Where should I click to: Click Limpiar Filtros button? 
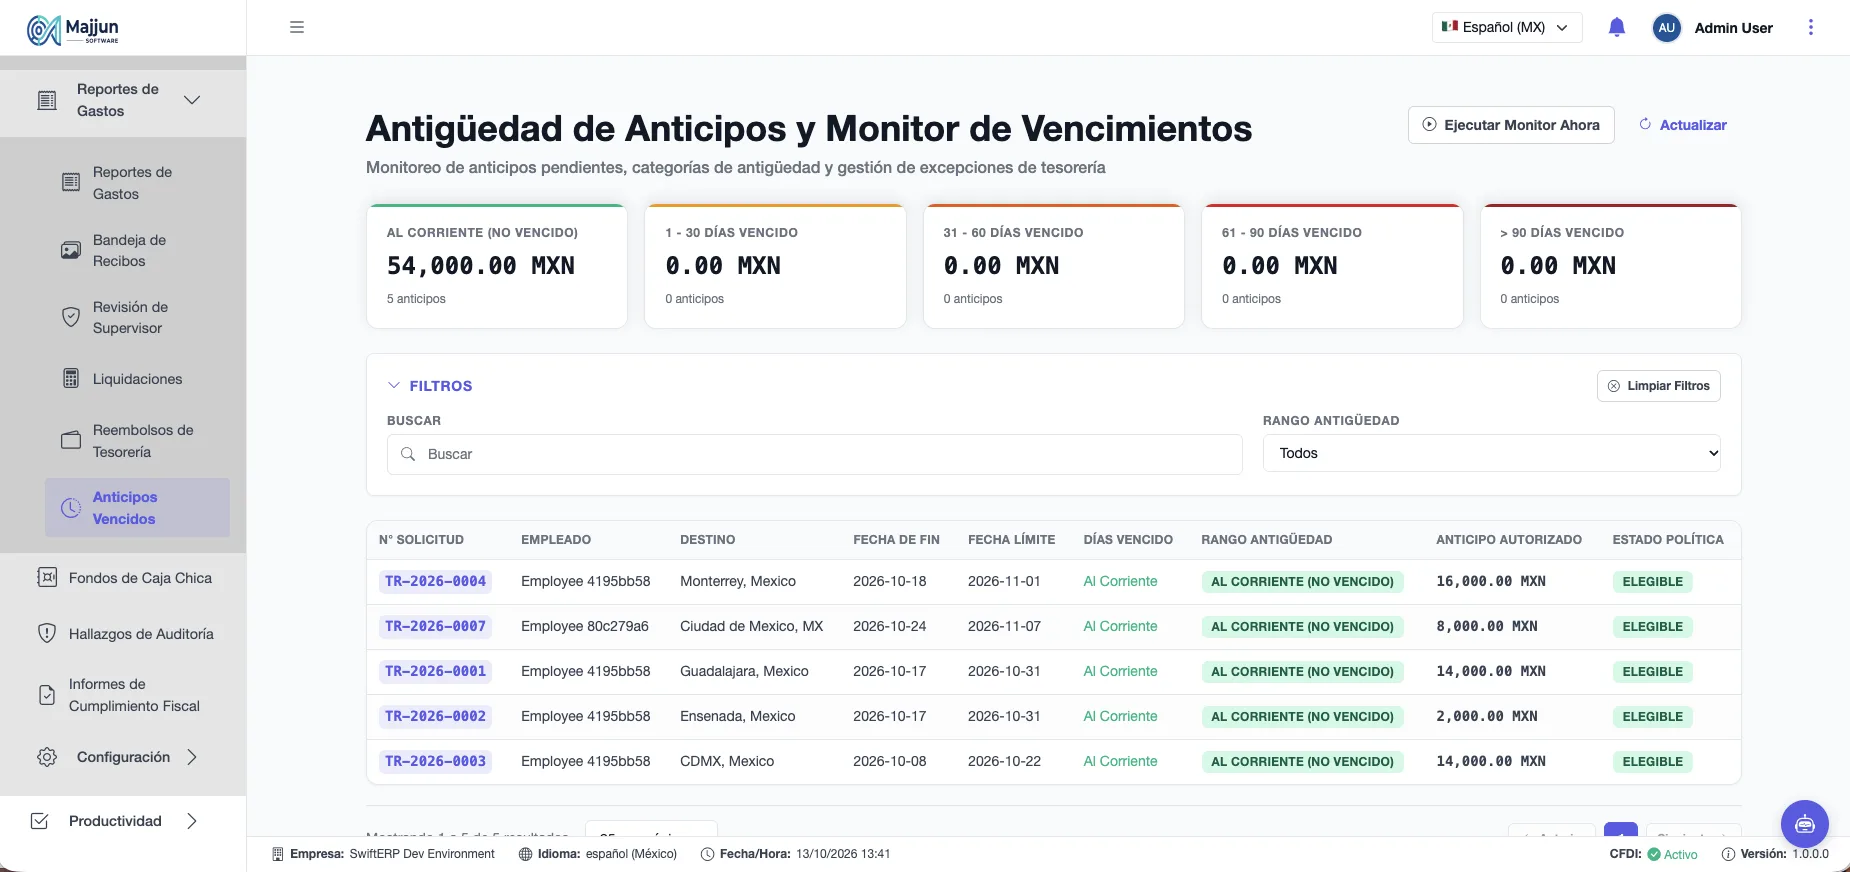point(1659,386)
